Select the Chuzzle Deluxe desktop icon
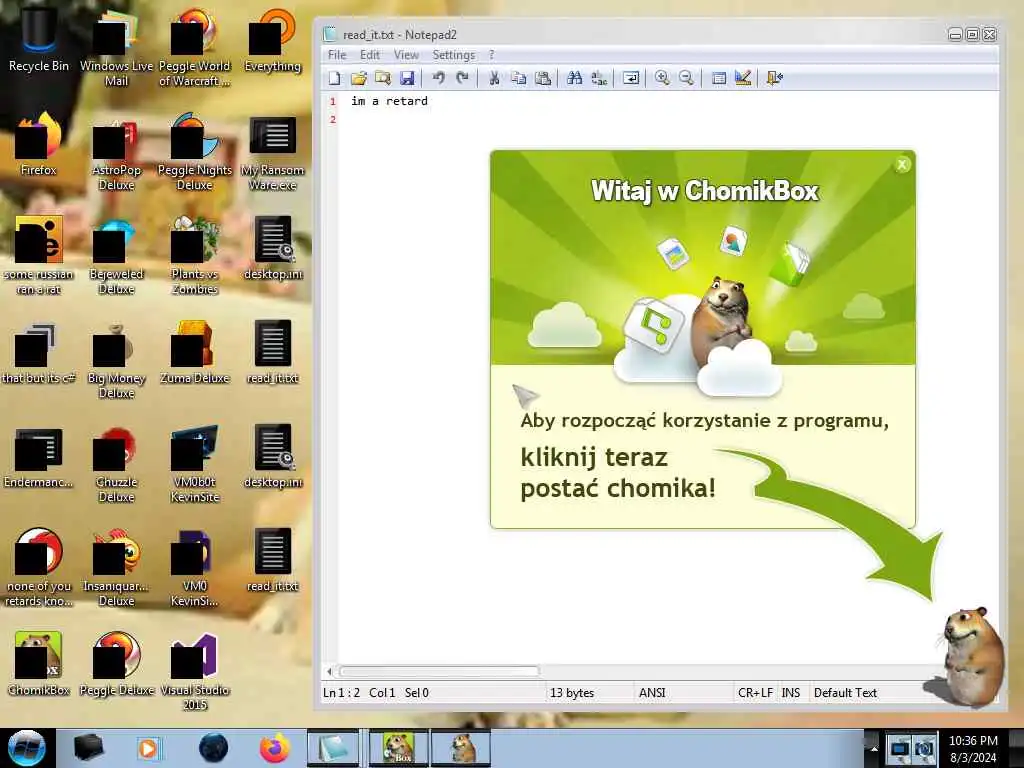Image resolution: width=1024 pixels, height=768 pixels. pos(116,464)
